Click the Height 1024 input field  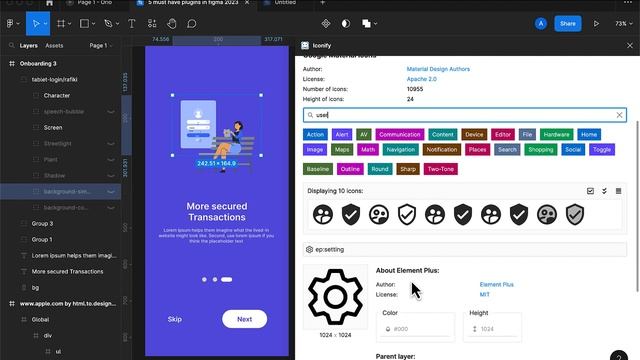(x=493, y=329)
